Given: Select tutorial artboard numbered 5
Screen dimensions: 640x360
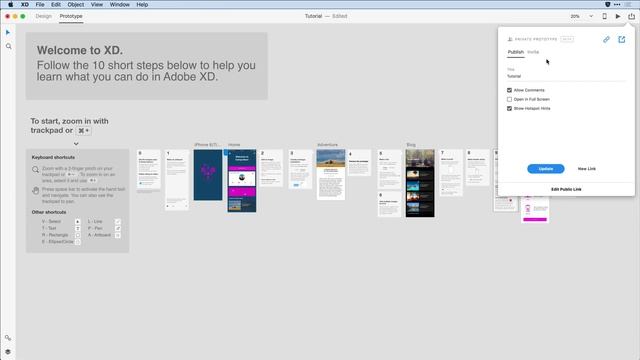Looking at the screenshot, I should (390, 169).
